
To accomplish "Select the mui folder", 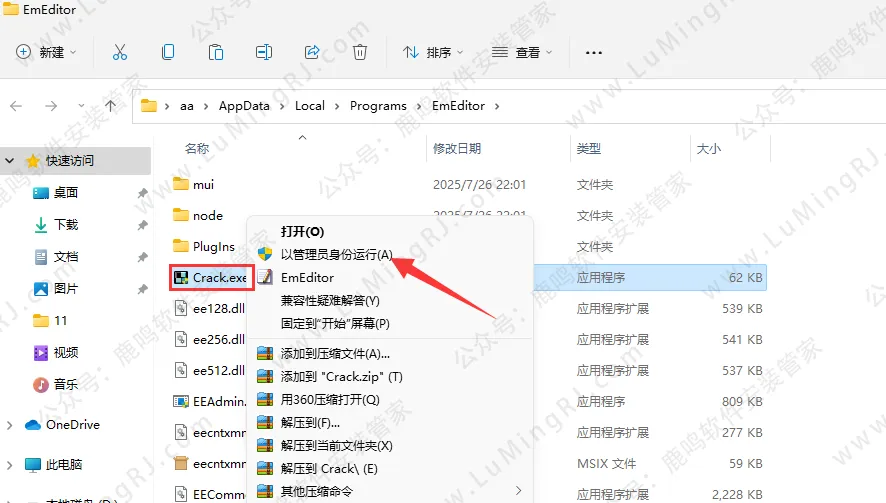I will pos(203,185).
